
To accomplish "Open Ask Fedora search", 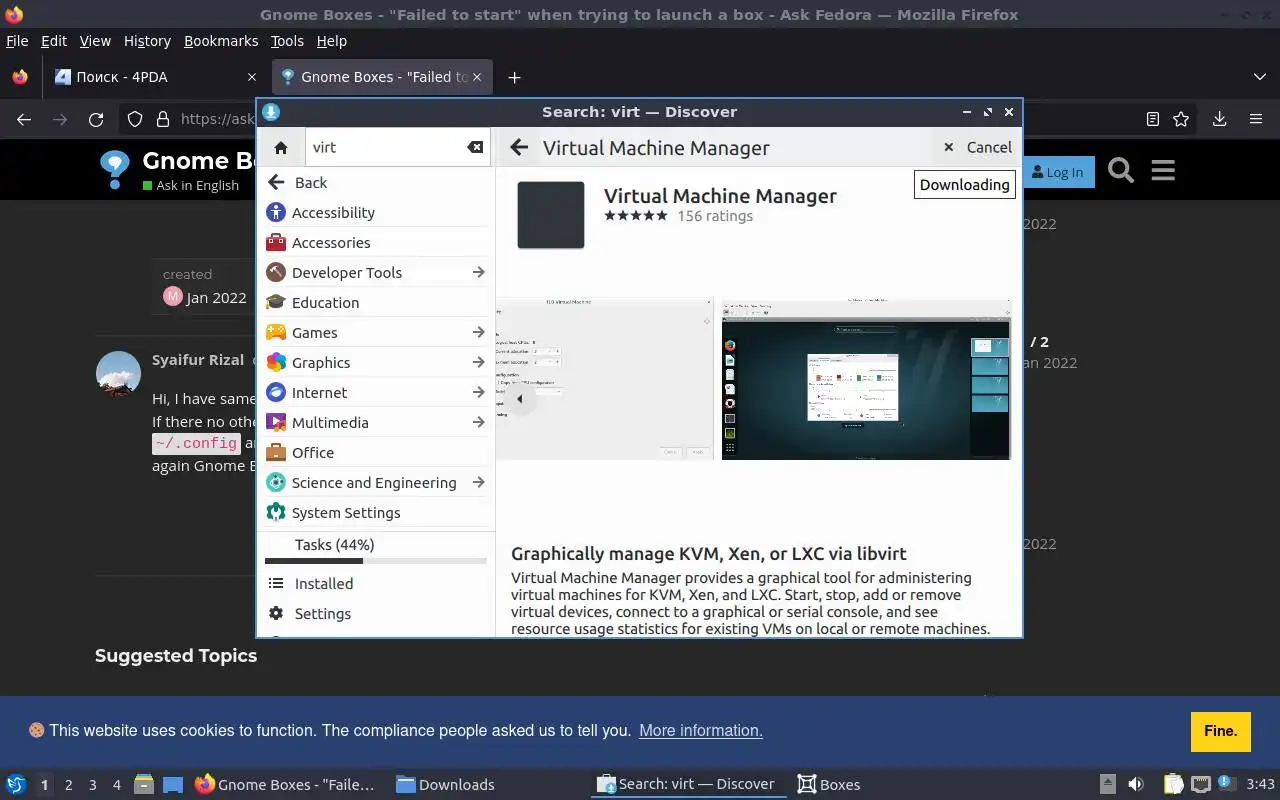I will (1121, 171).
